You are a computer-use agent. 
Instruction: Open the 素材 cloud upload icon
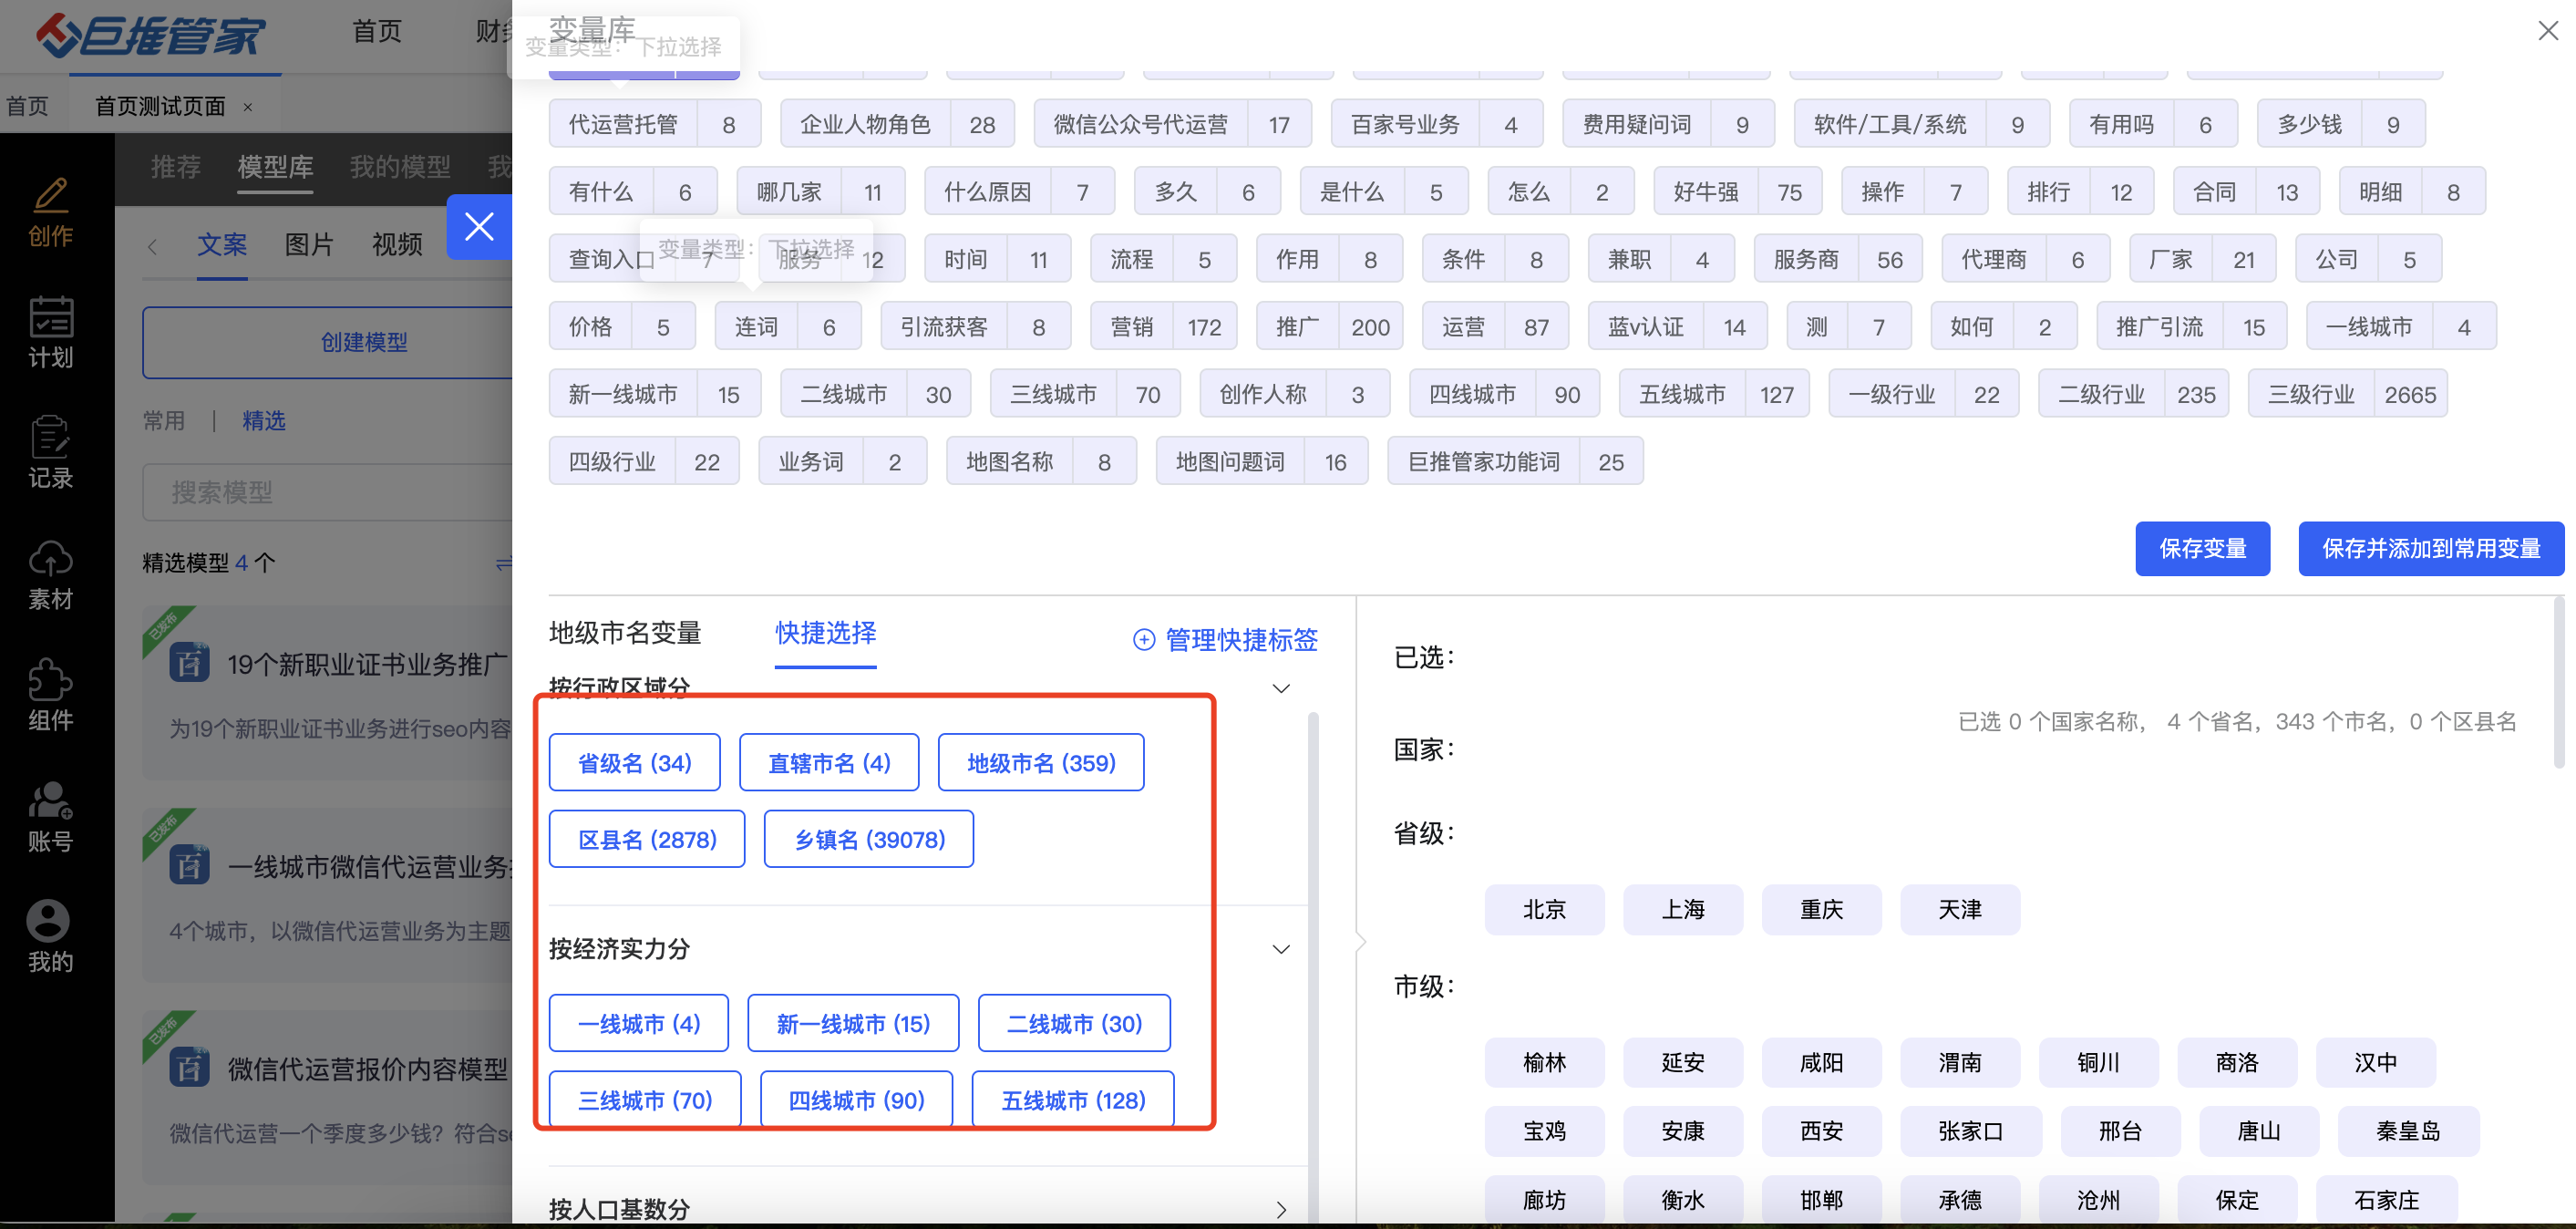tap(50, 560)
